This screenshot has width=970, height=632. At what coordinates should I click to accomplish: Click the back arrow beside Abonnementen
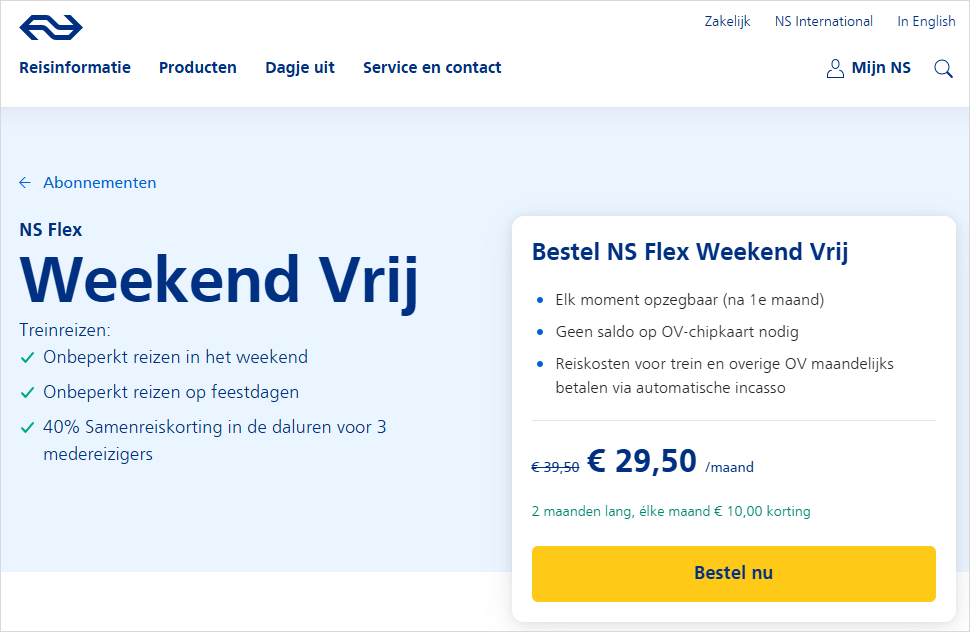pyautogui.click(x=25, y=183)
